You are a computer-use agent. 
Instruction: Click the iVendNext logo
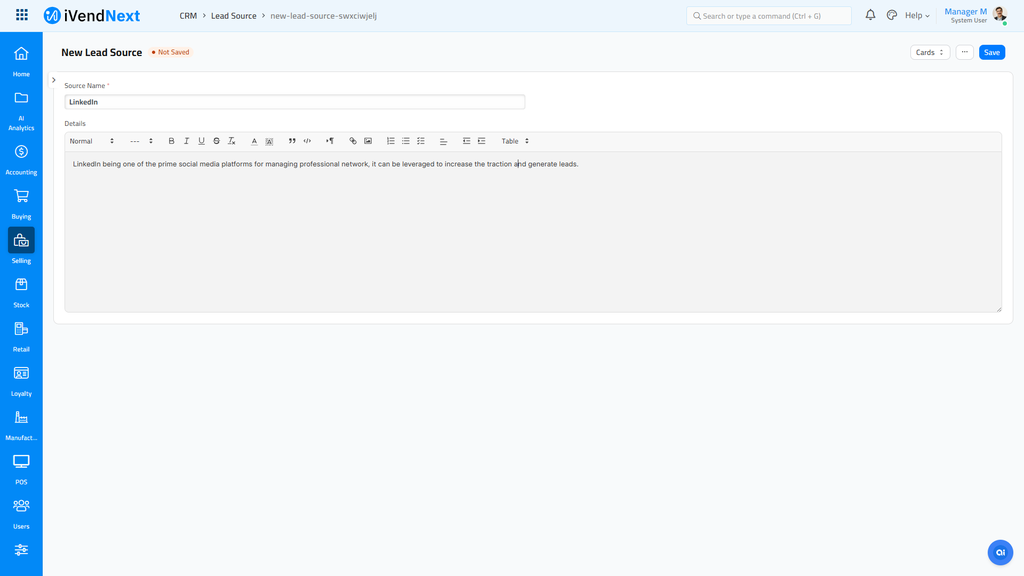point(92,16)
